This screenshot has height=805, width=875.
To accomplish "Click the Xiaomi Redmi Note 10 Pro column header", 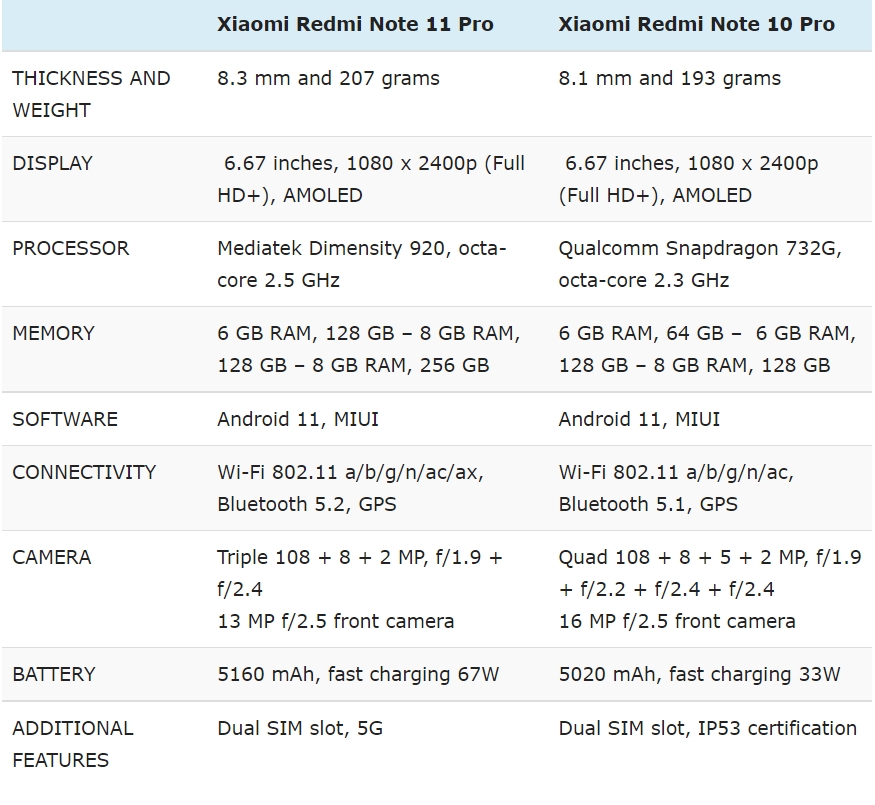I will coord(696,24).
